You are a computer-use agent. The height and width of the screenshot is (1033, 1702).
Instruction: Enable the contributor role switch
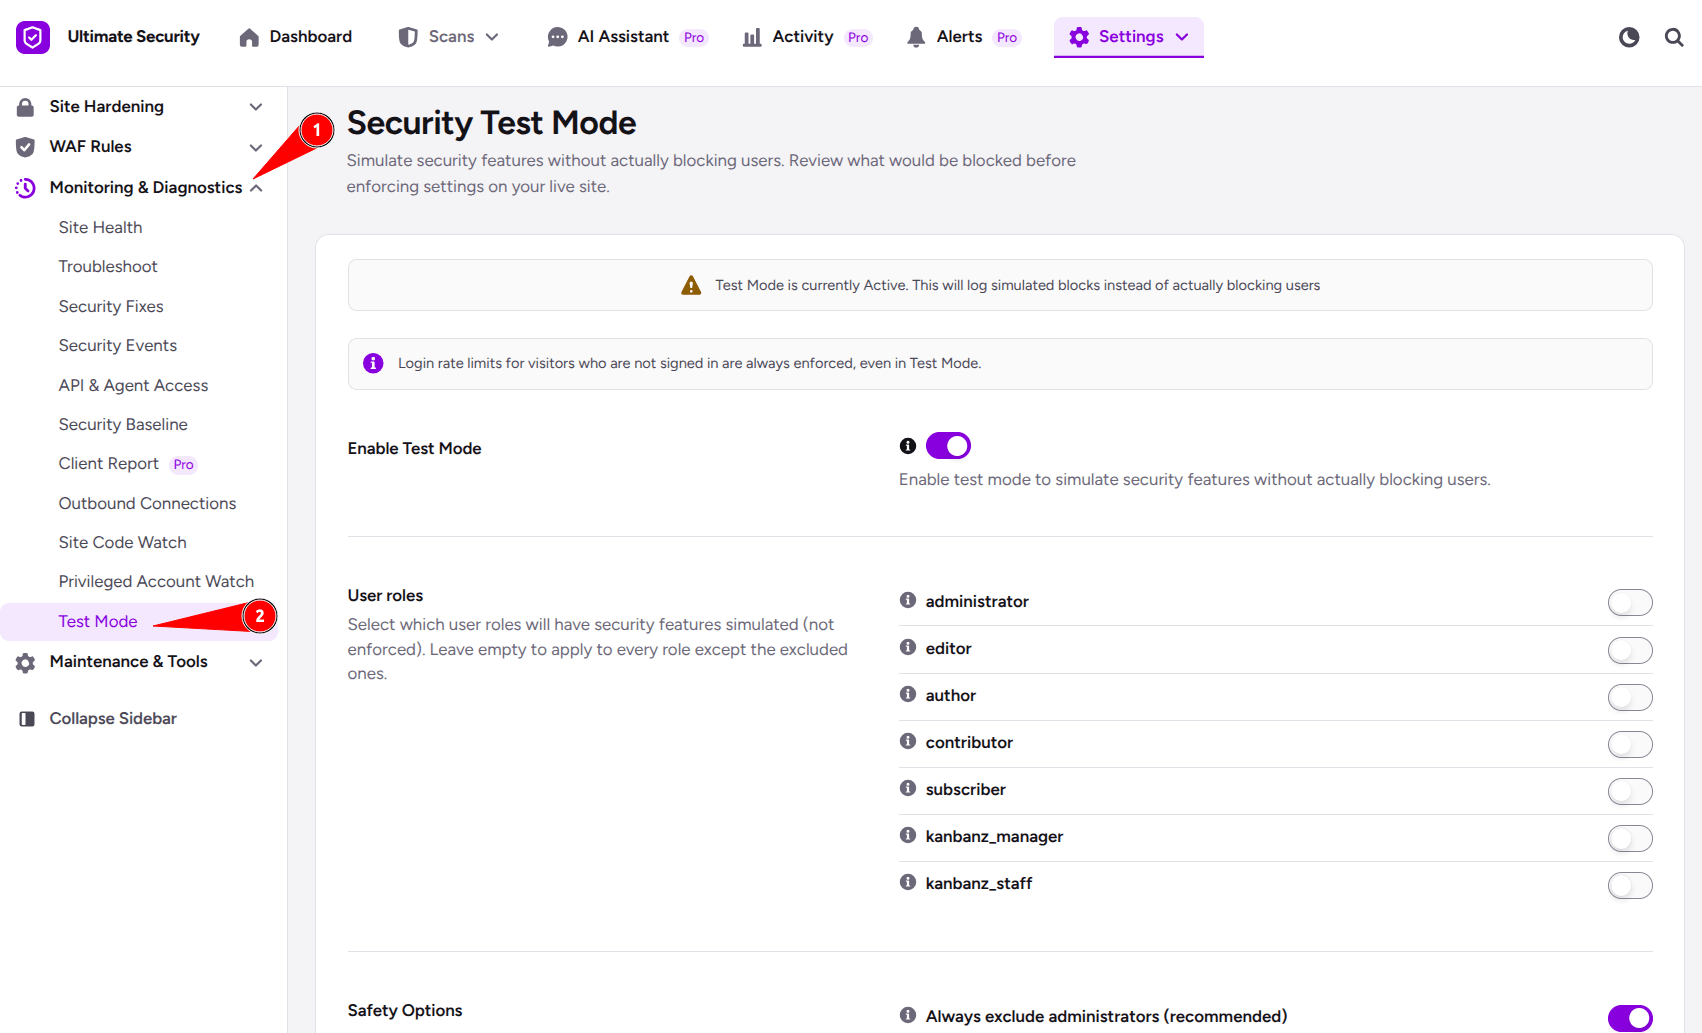pos(1630,744)
